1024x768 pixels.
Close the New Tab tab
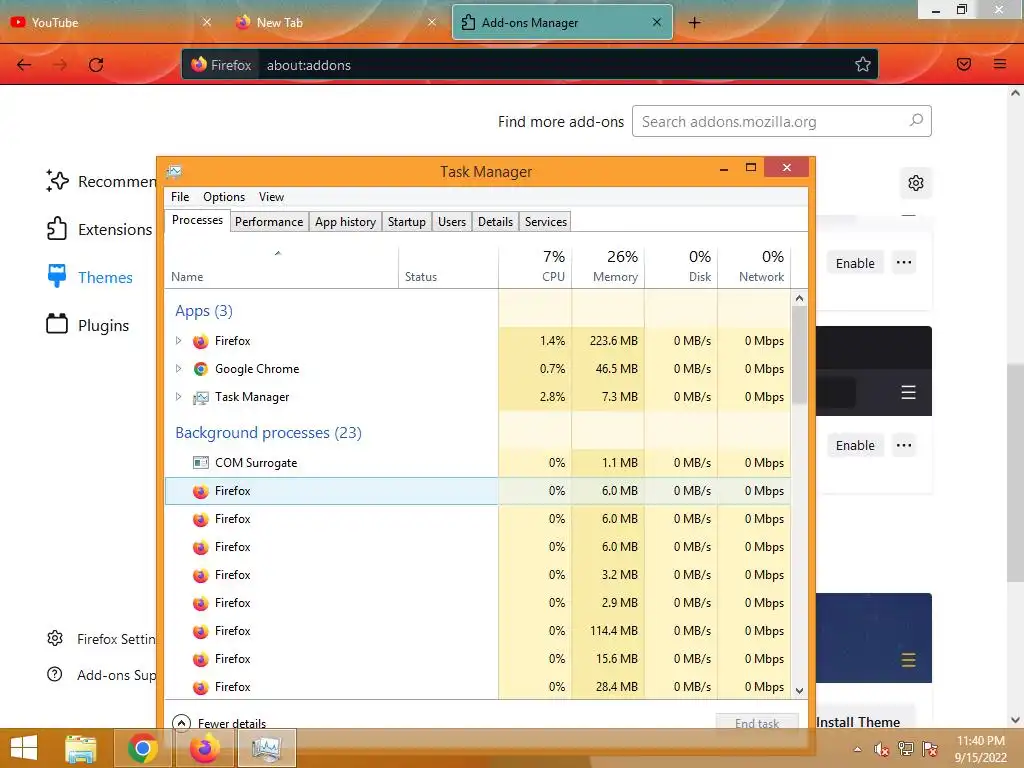[x=432, y=22]
